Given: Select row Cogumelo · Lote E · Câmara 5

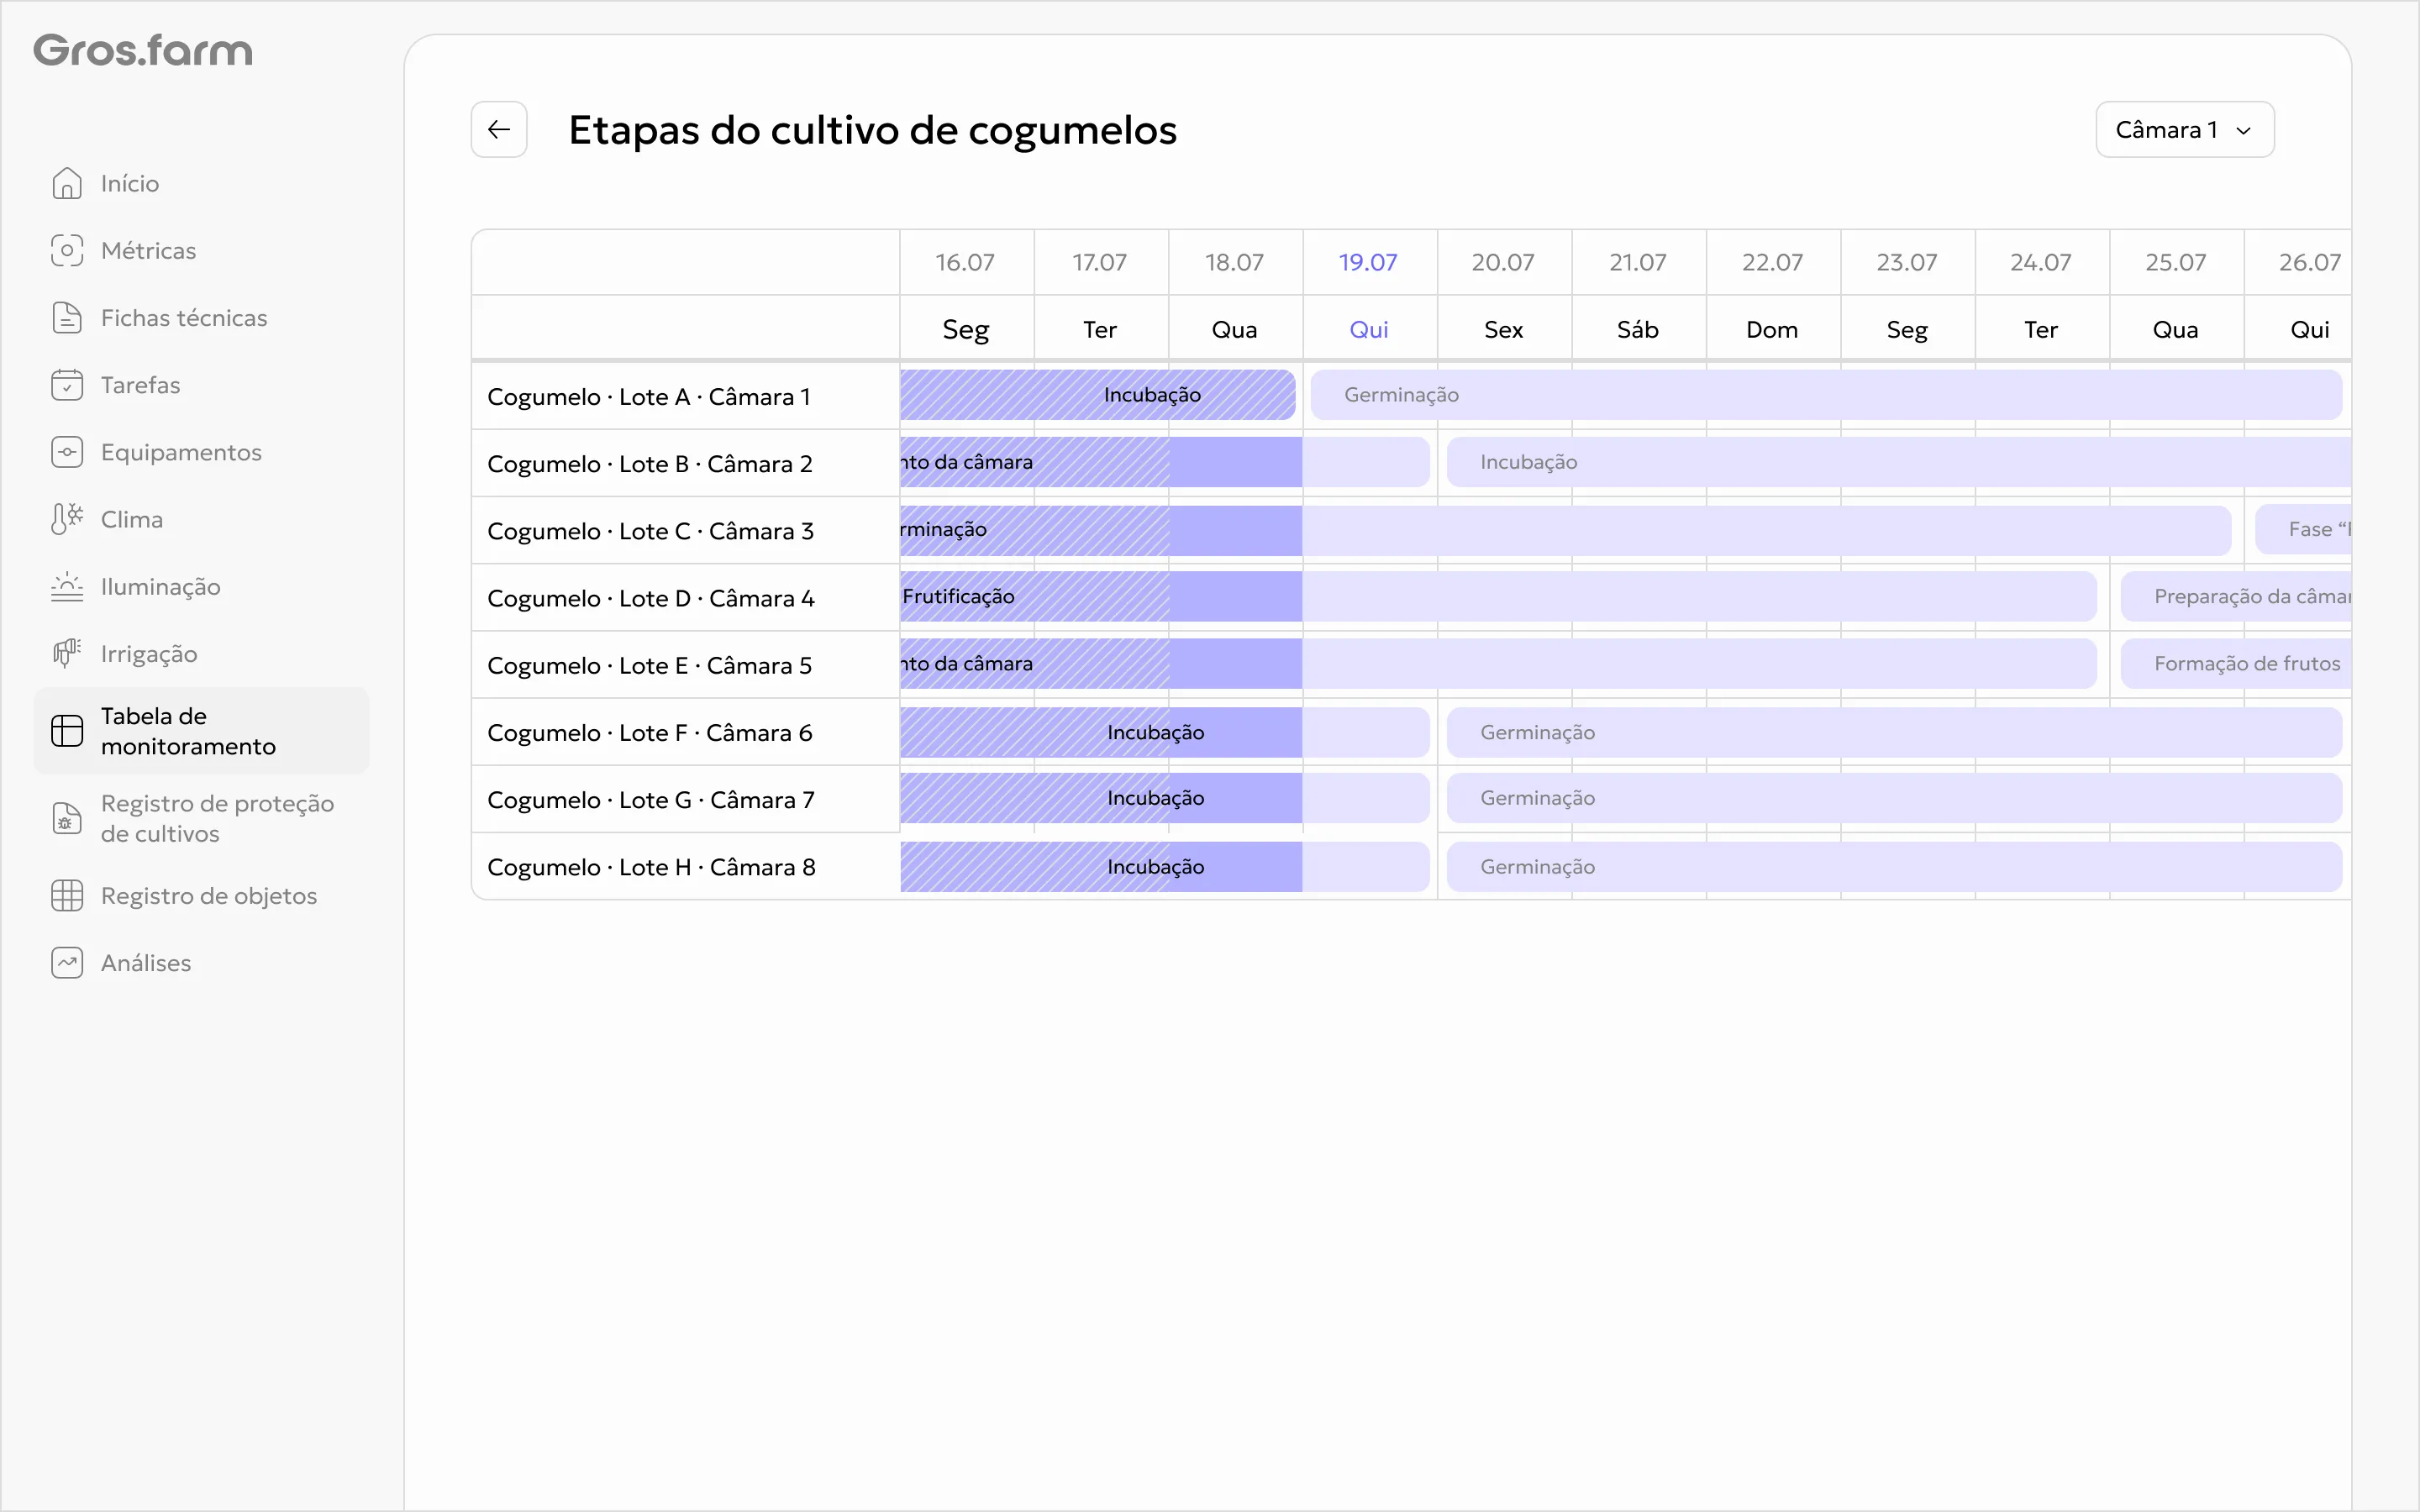Looking at the screenshot, I should coord(685,664).
